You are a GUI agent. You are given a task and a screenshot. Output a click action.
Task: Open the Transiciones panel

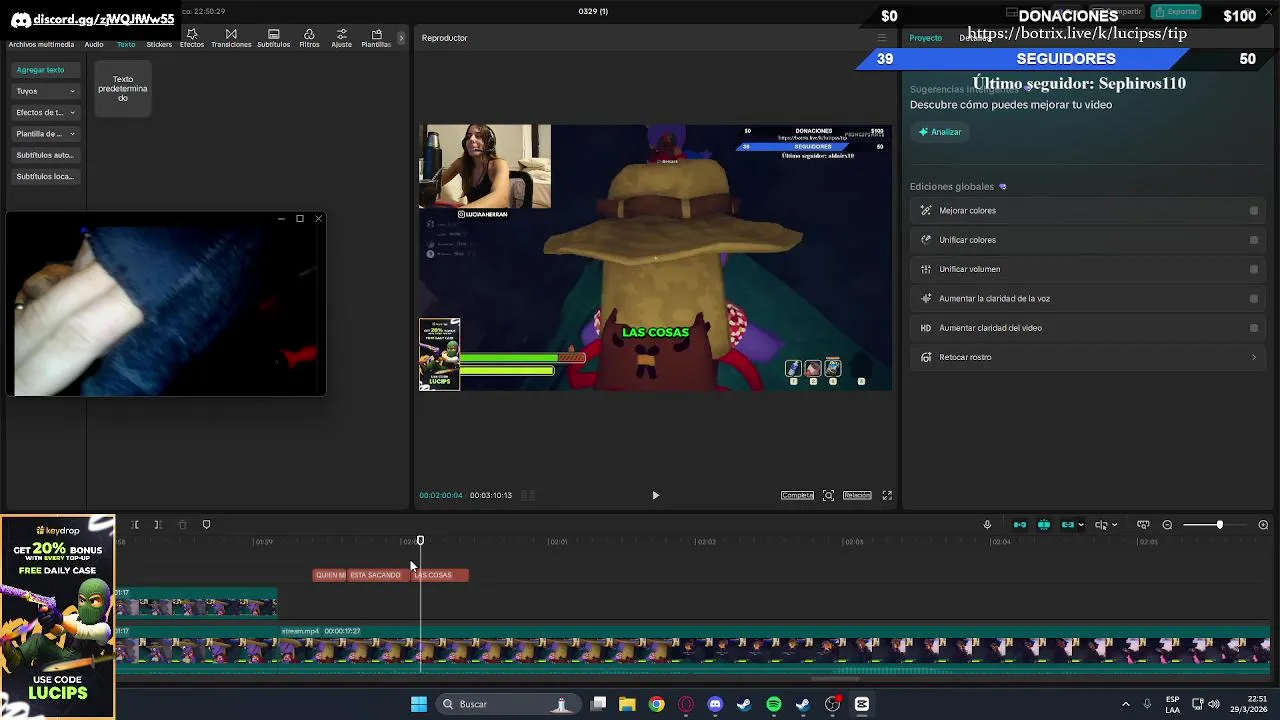coord(231,38)
